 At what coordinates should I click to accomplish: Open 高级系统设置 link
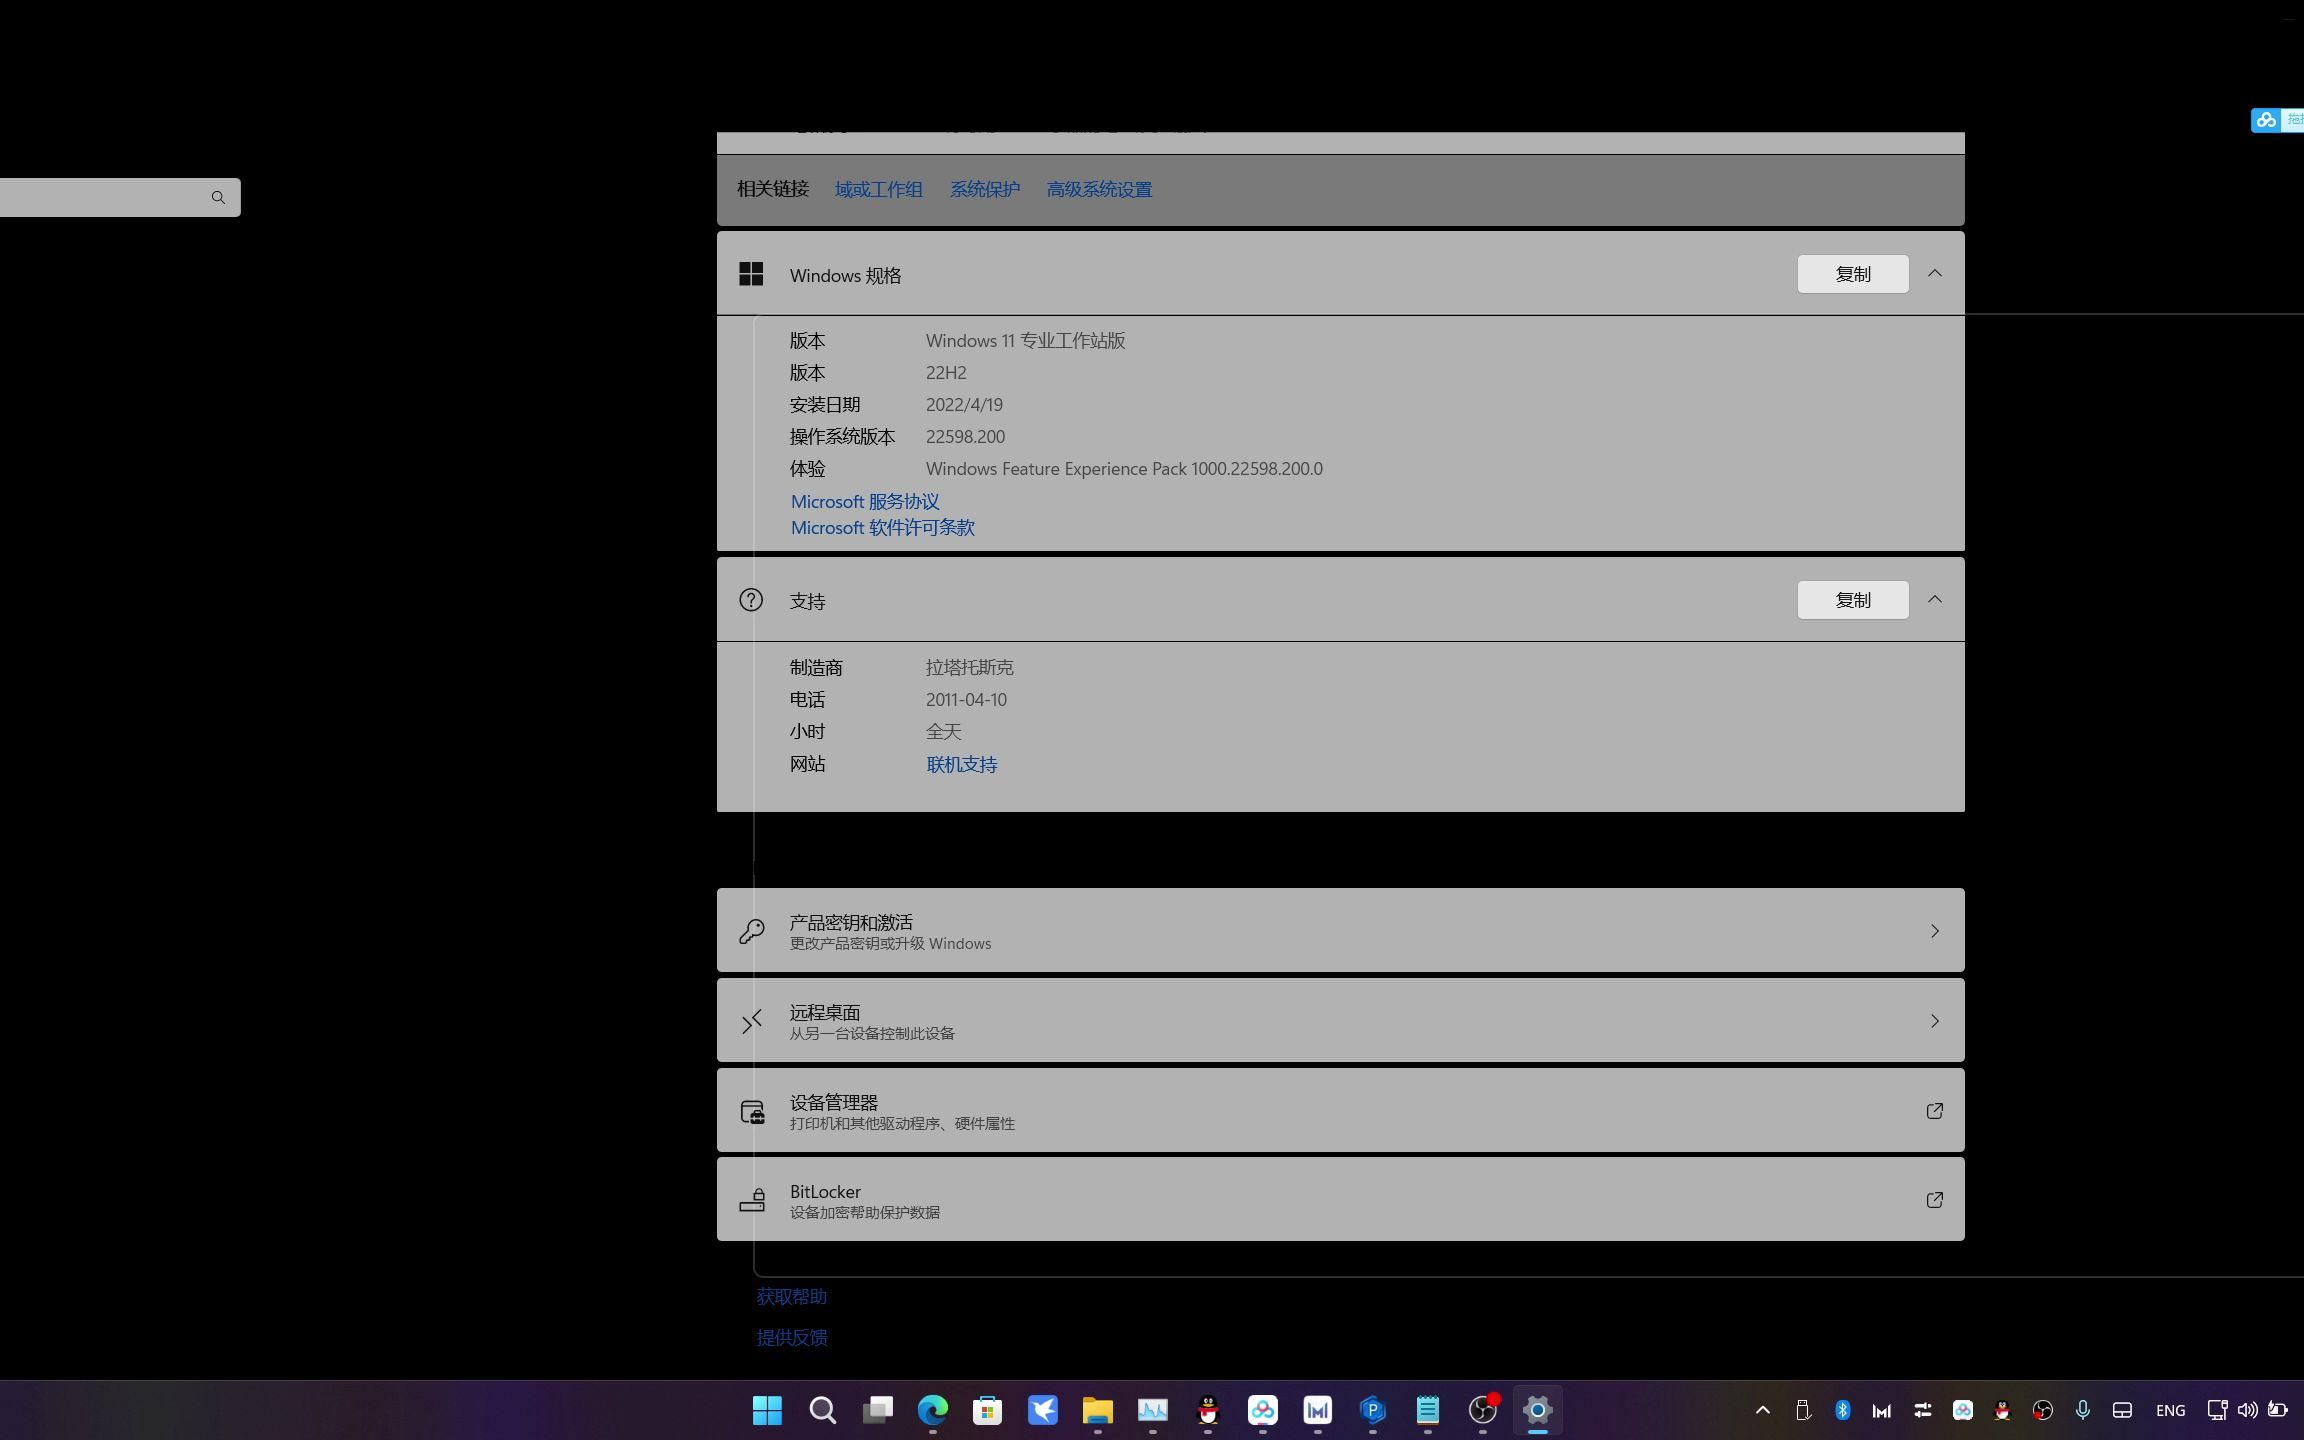pyautogui.click(x=1099, y=189)
